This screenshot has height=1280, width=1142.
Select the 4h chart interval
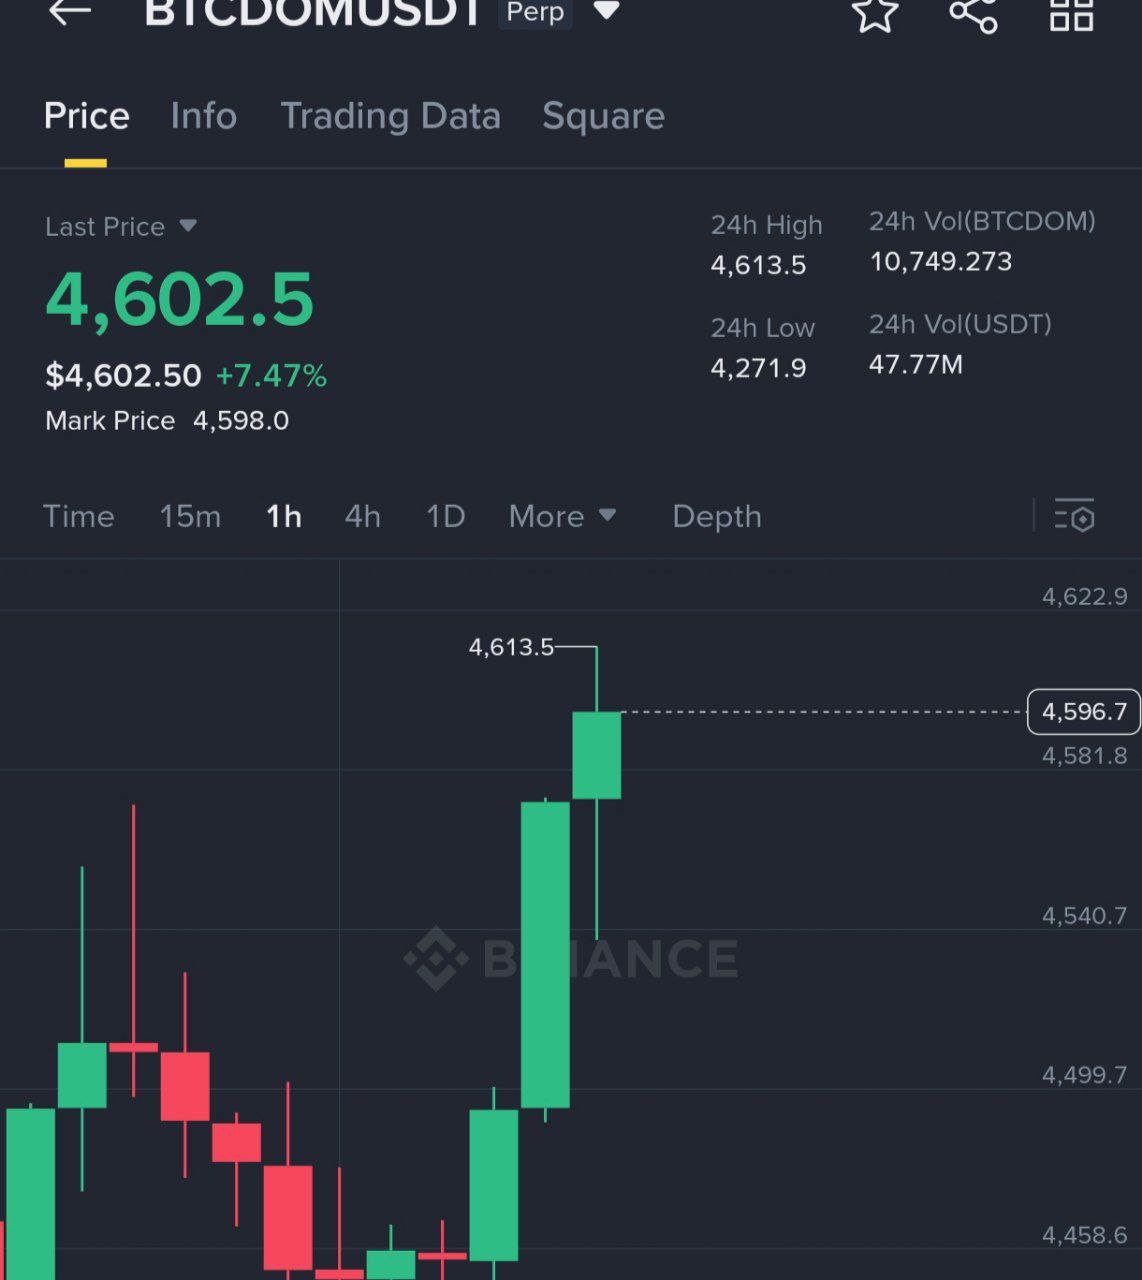pos(362,516)
